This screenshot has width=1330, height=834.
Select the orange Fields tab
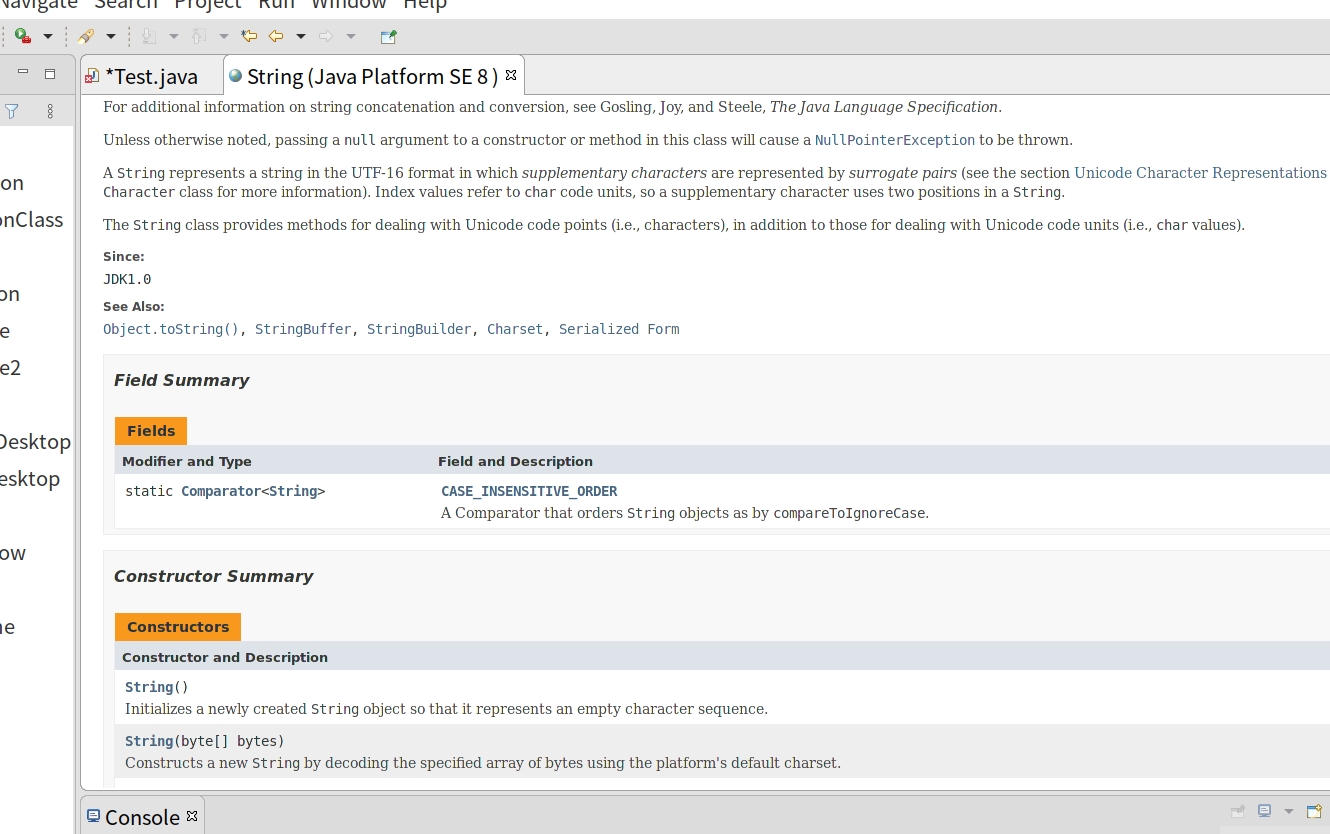tap(151, 431)
